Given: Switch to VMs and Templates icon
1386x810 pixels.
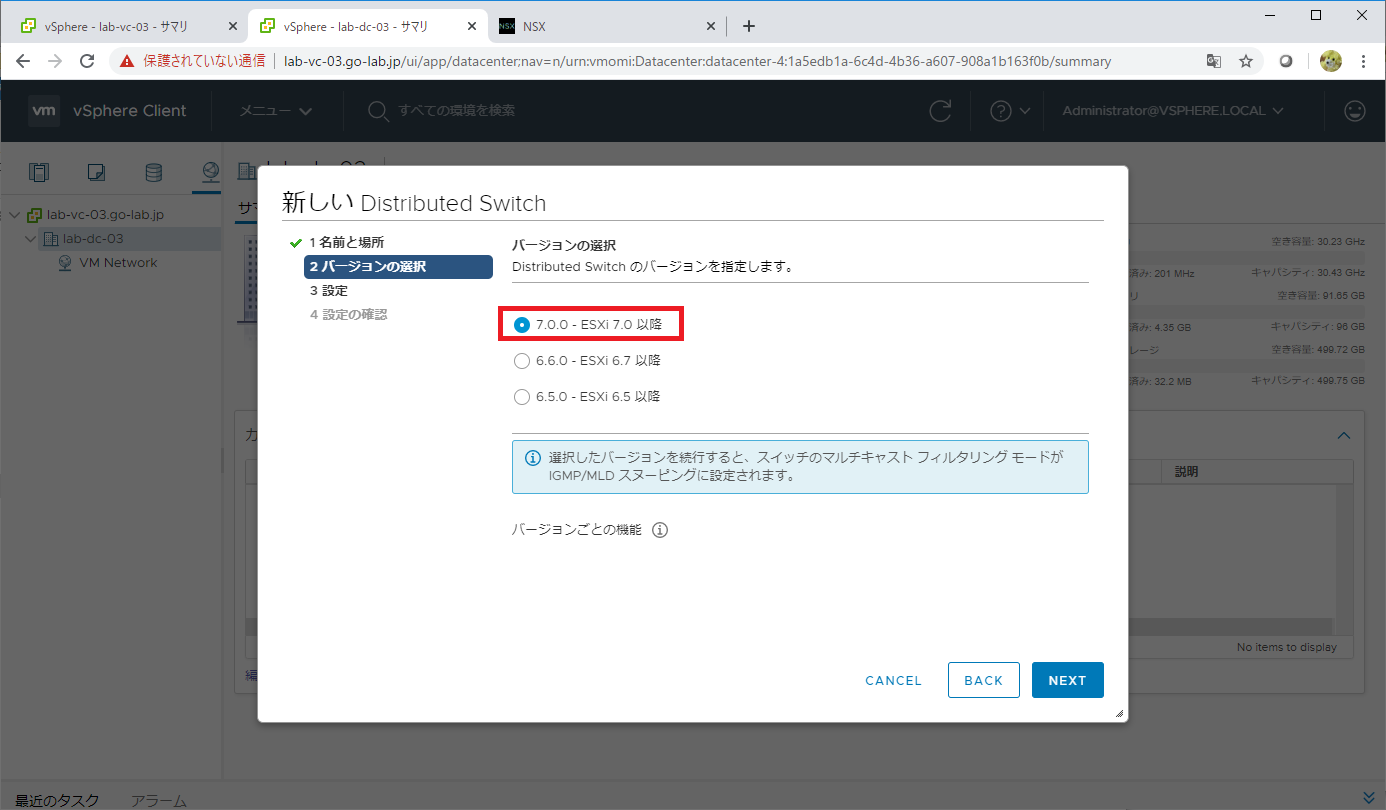Looking at the screenshot, I should point(96,172).
